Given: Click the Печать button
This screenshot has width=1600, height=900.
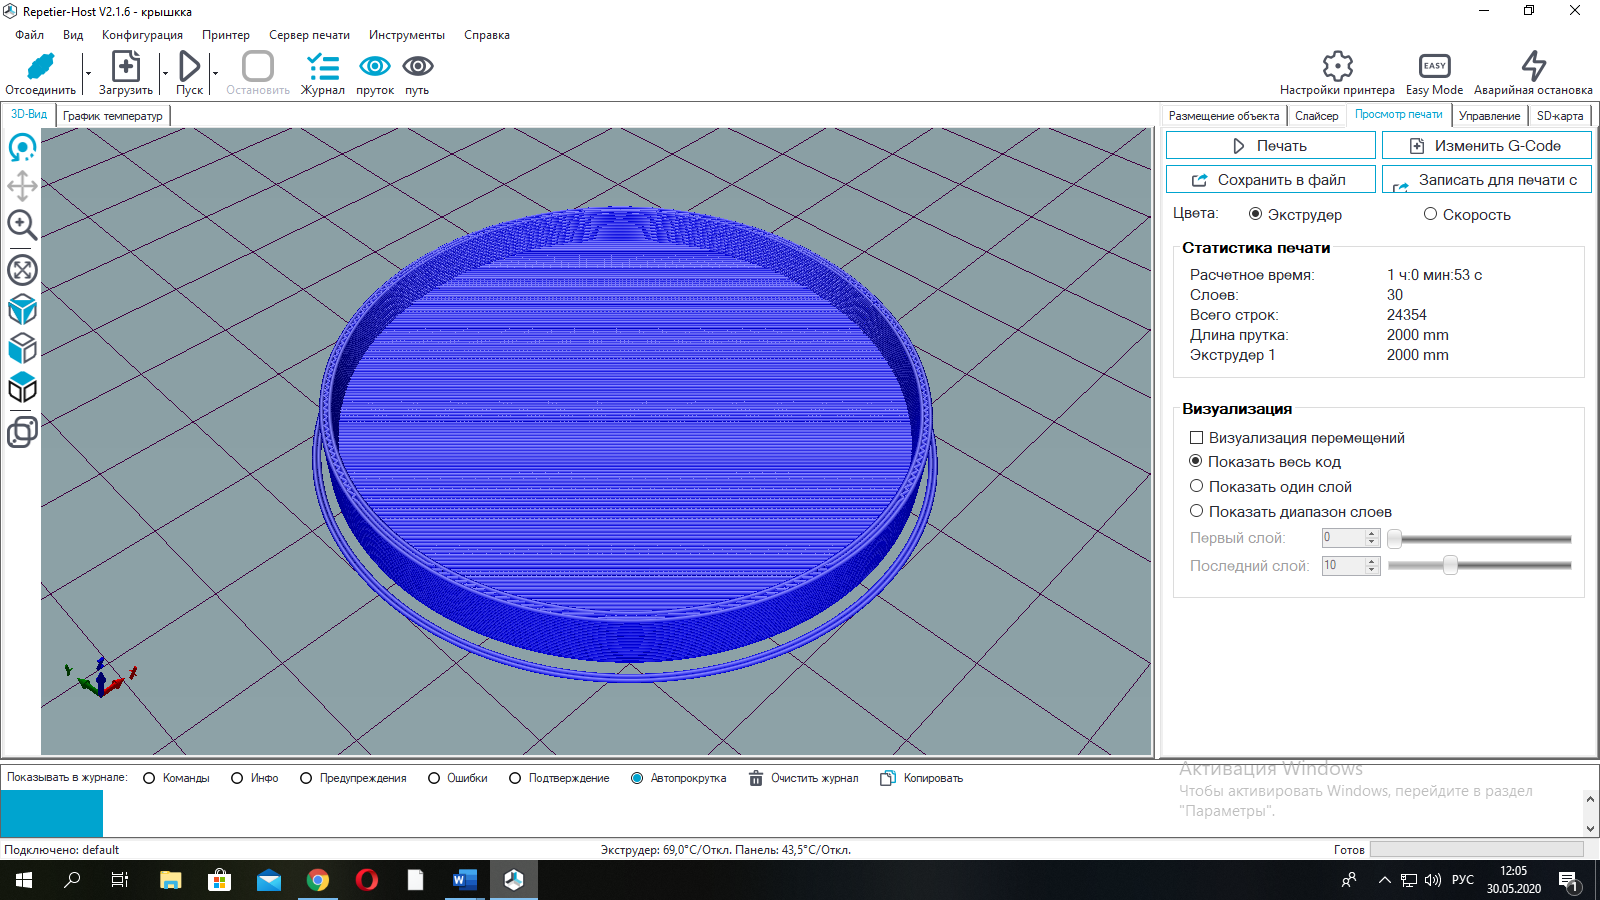Looking at the screenshot, I should coord(1270,146).
